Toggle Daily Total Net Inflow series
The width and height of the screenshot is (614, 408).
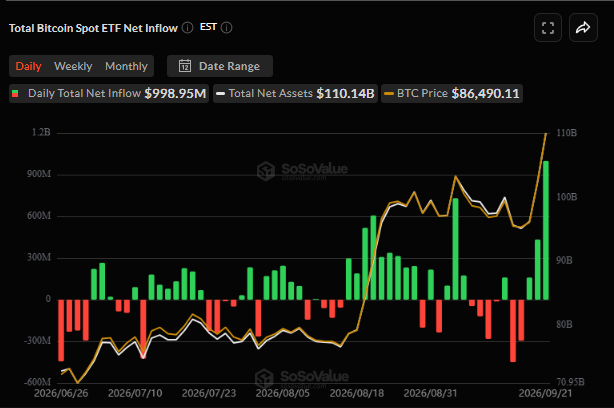point(109,94)
